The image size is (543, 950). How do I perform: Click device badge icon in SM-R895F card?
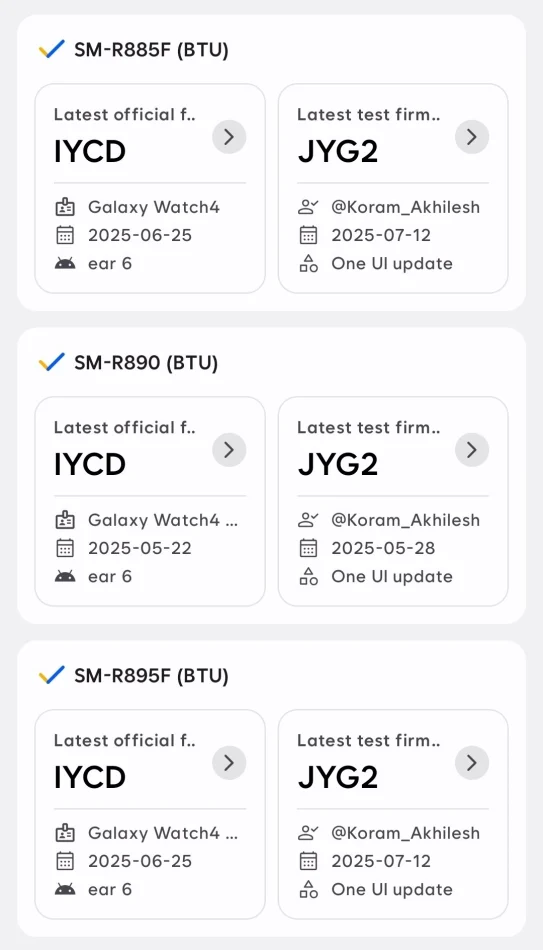65,833
